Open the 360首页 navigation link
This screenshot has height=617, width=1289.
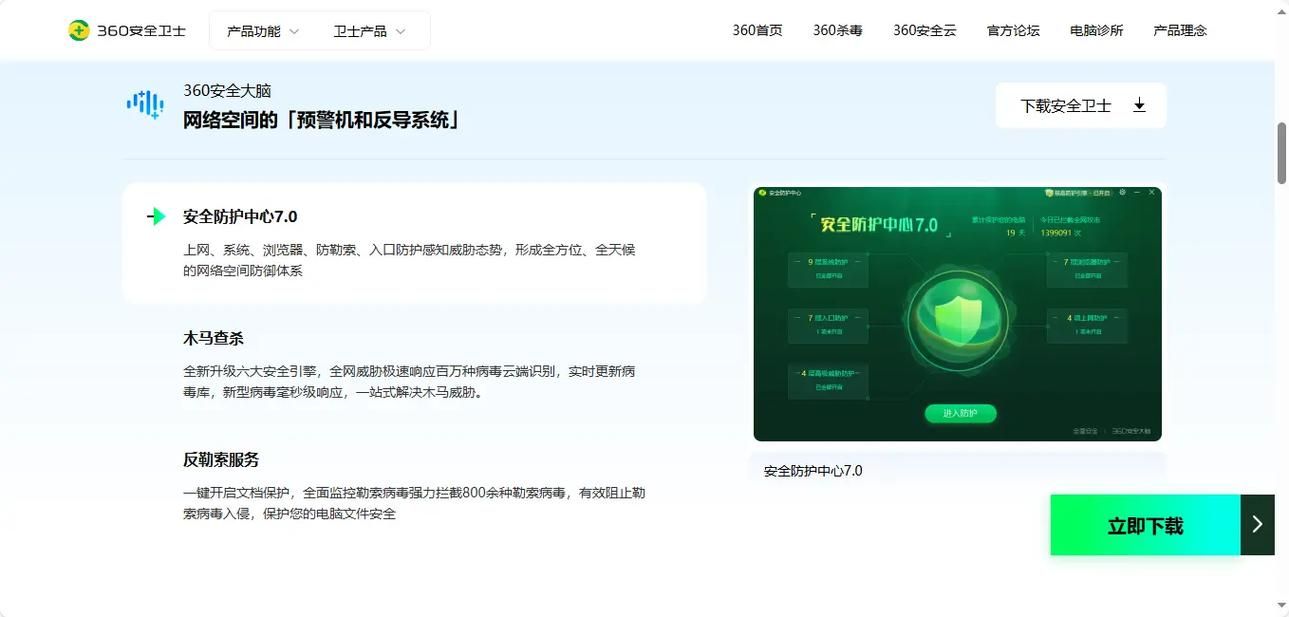click(757, 31)
